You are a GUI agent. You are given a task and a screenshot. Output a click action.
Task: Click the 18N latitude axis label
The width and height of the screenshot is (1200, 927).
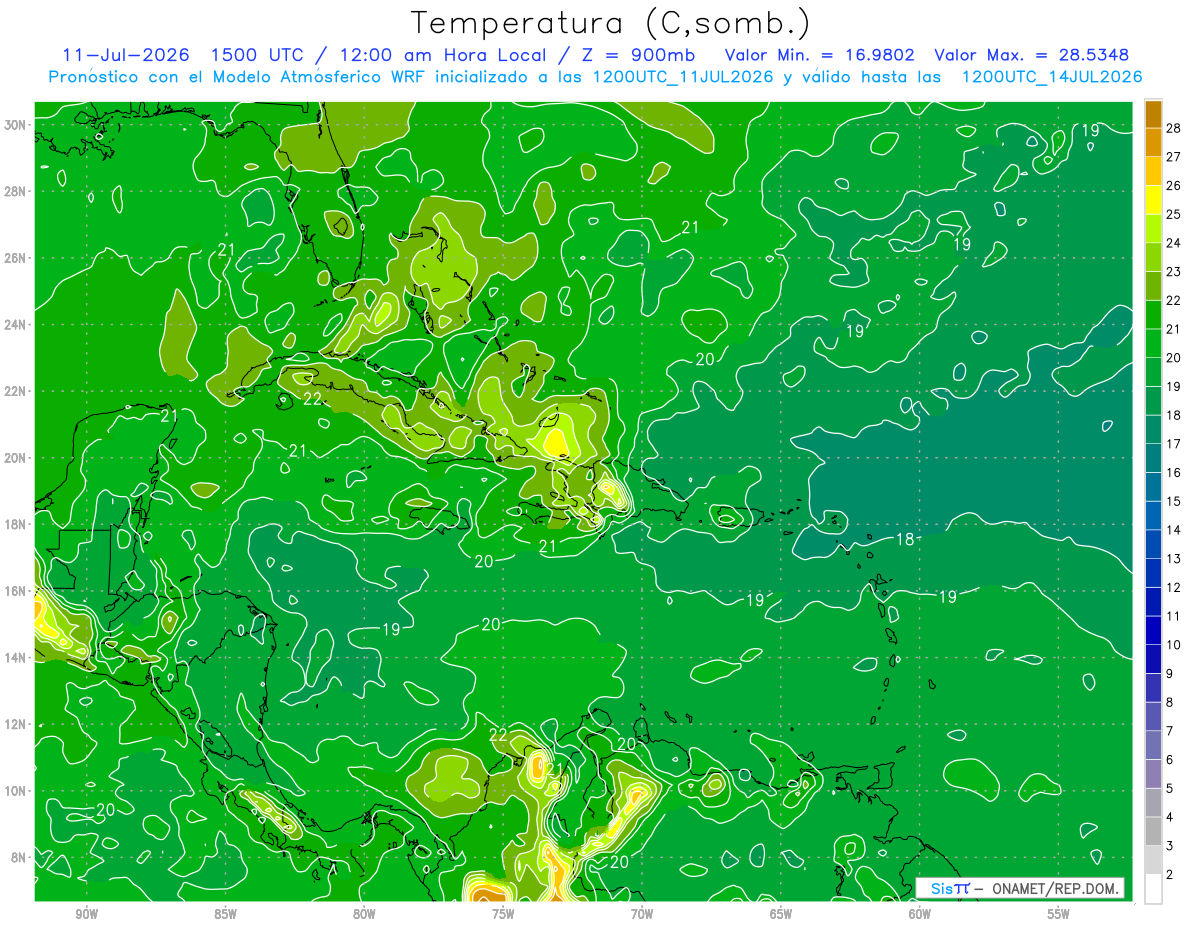click(16, 524)
